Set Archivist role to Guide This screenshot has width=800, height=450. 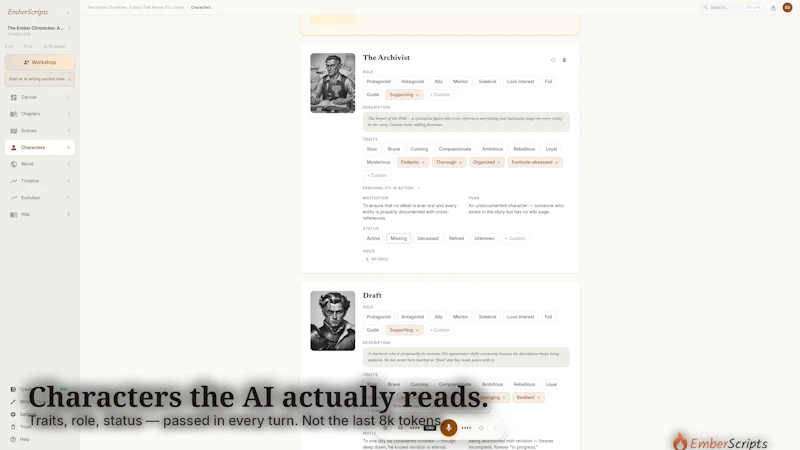point(373,95)
